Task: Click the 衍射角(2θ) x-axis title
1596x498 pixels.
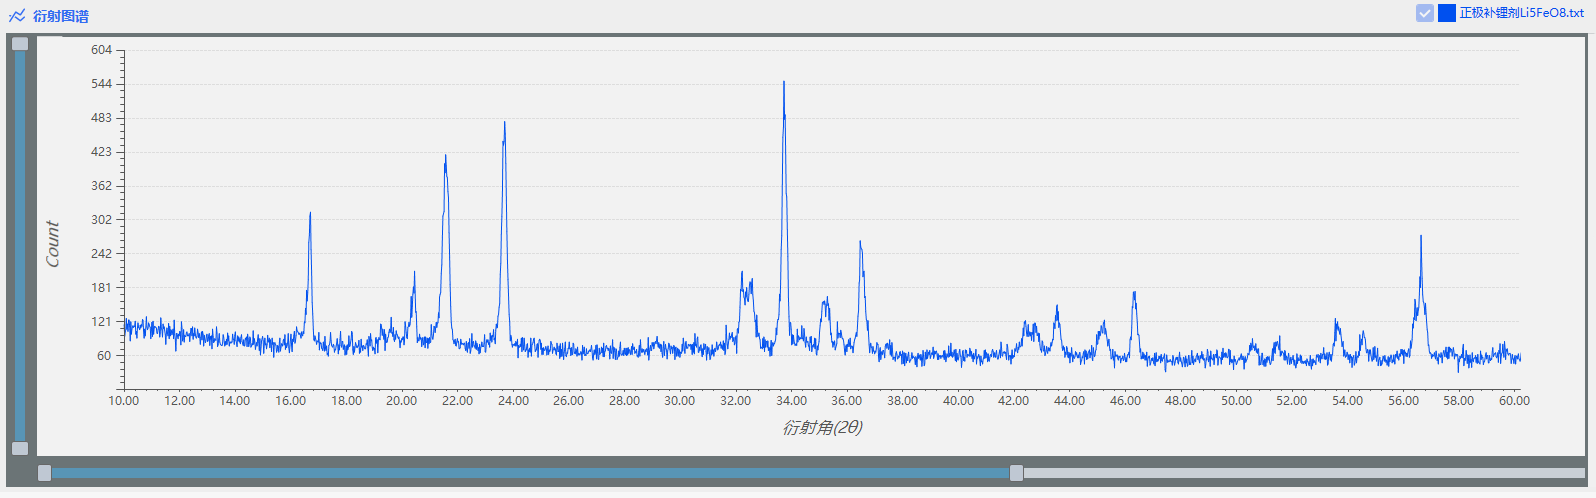Action: (822, 427)
